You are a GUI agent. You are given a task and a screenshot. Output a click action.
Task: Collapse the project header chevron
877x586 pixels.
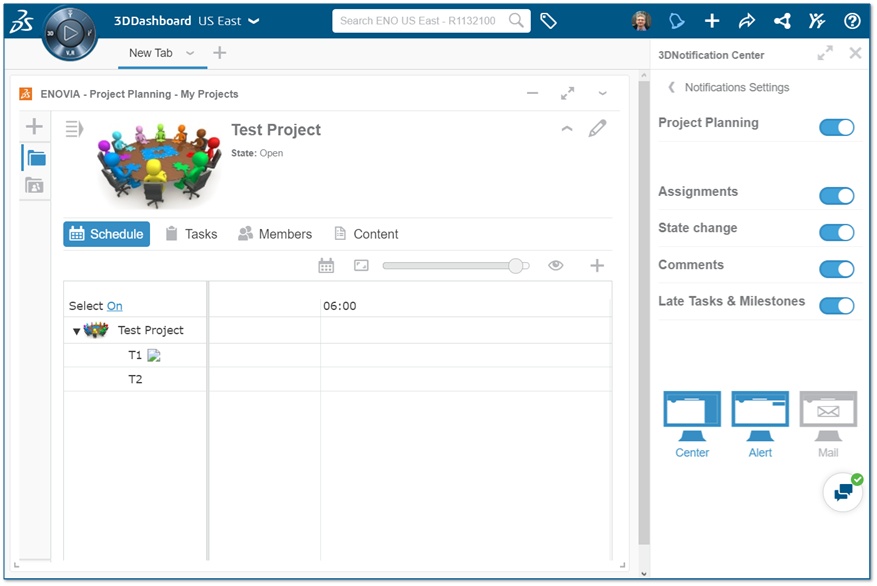pos(567,129)
